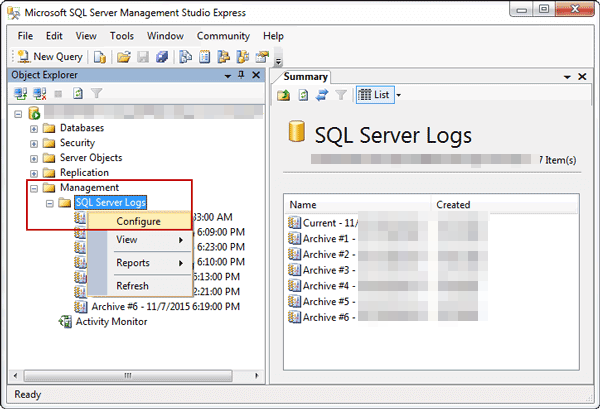This screenshot has width=600, height=409.
Task: Click the Open File folder icon
Action: [124, 57]
